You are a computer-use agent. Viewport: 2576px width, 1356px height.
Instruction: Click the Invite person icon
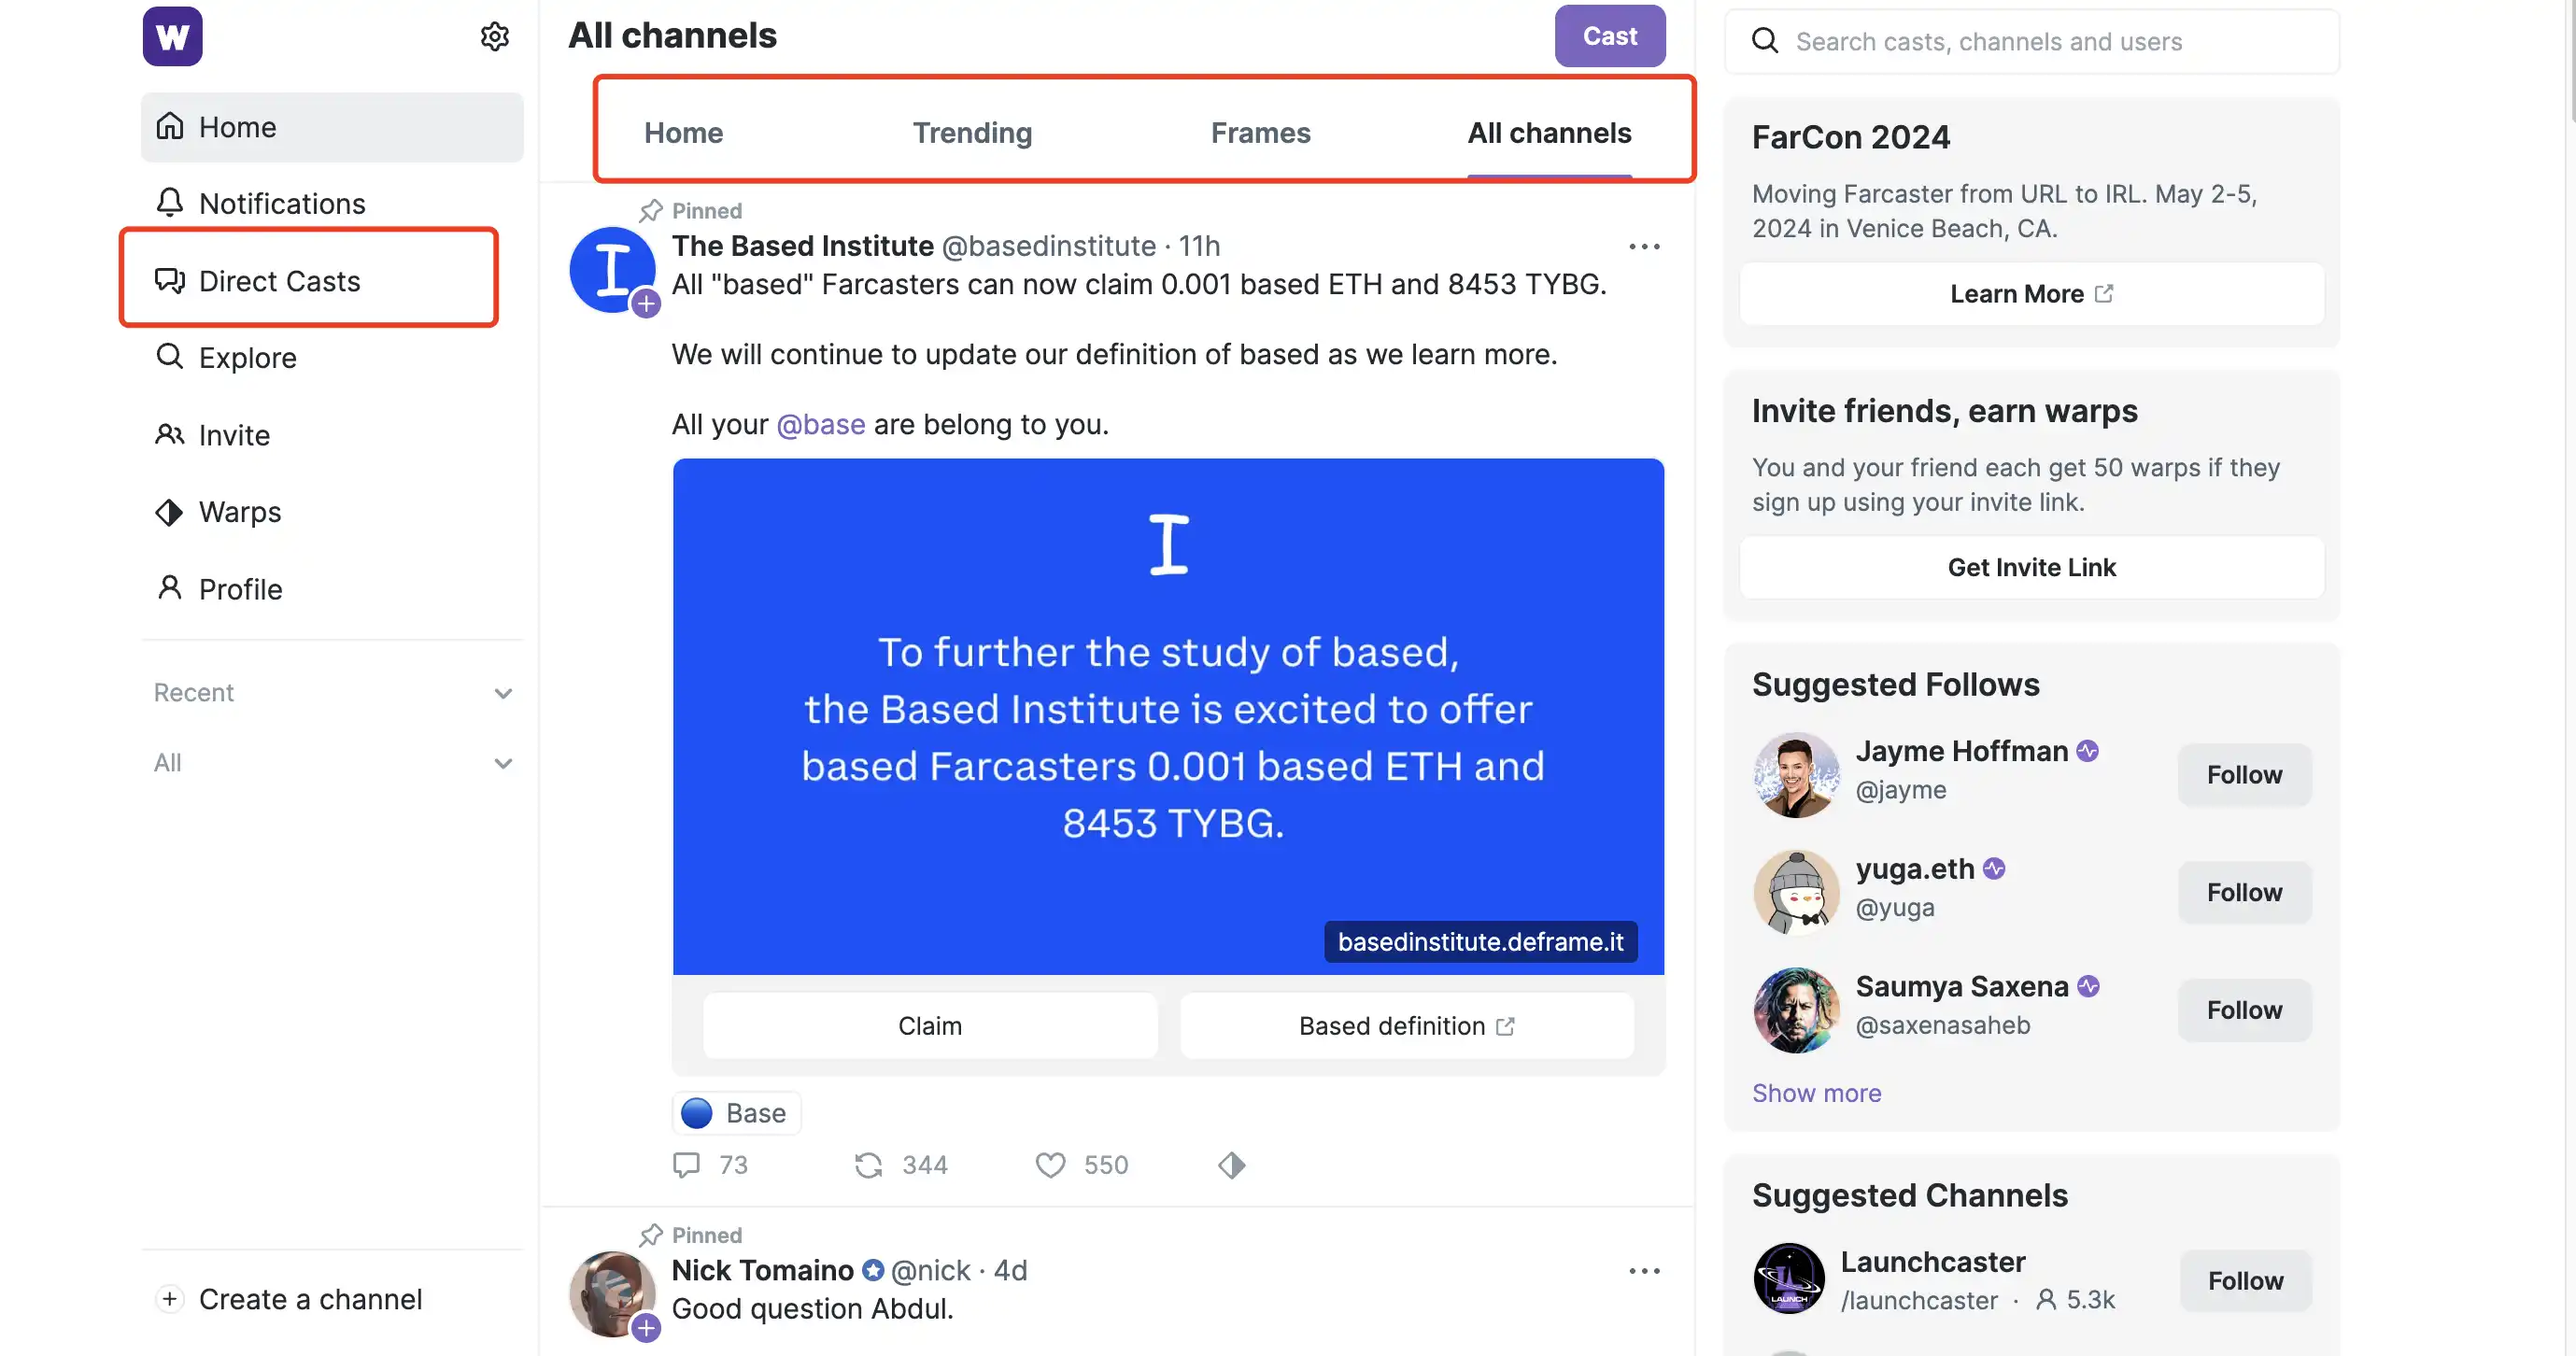tap(169, 432)
